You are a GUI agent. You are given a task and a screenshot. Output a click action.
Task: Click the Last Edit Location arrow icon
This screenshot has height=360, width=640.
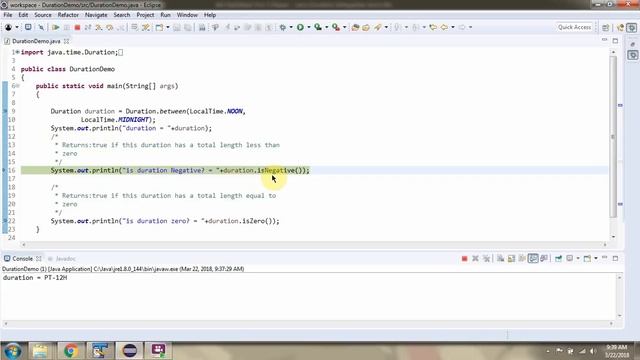coord(433,27)
